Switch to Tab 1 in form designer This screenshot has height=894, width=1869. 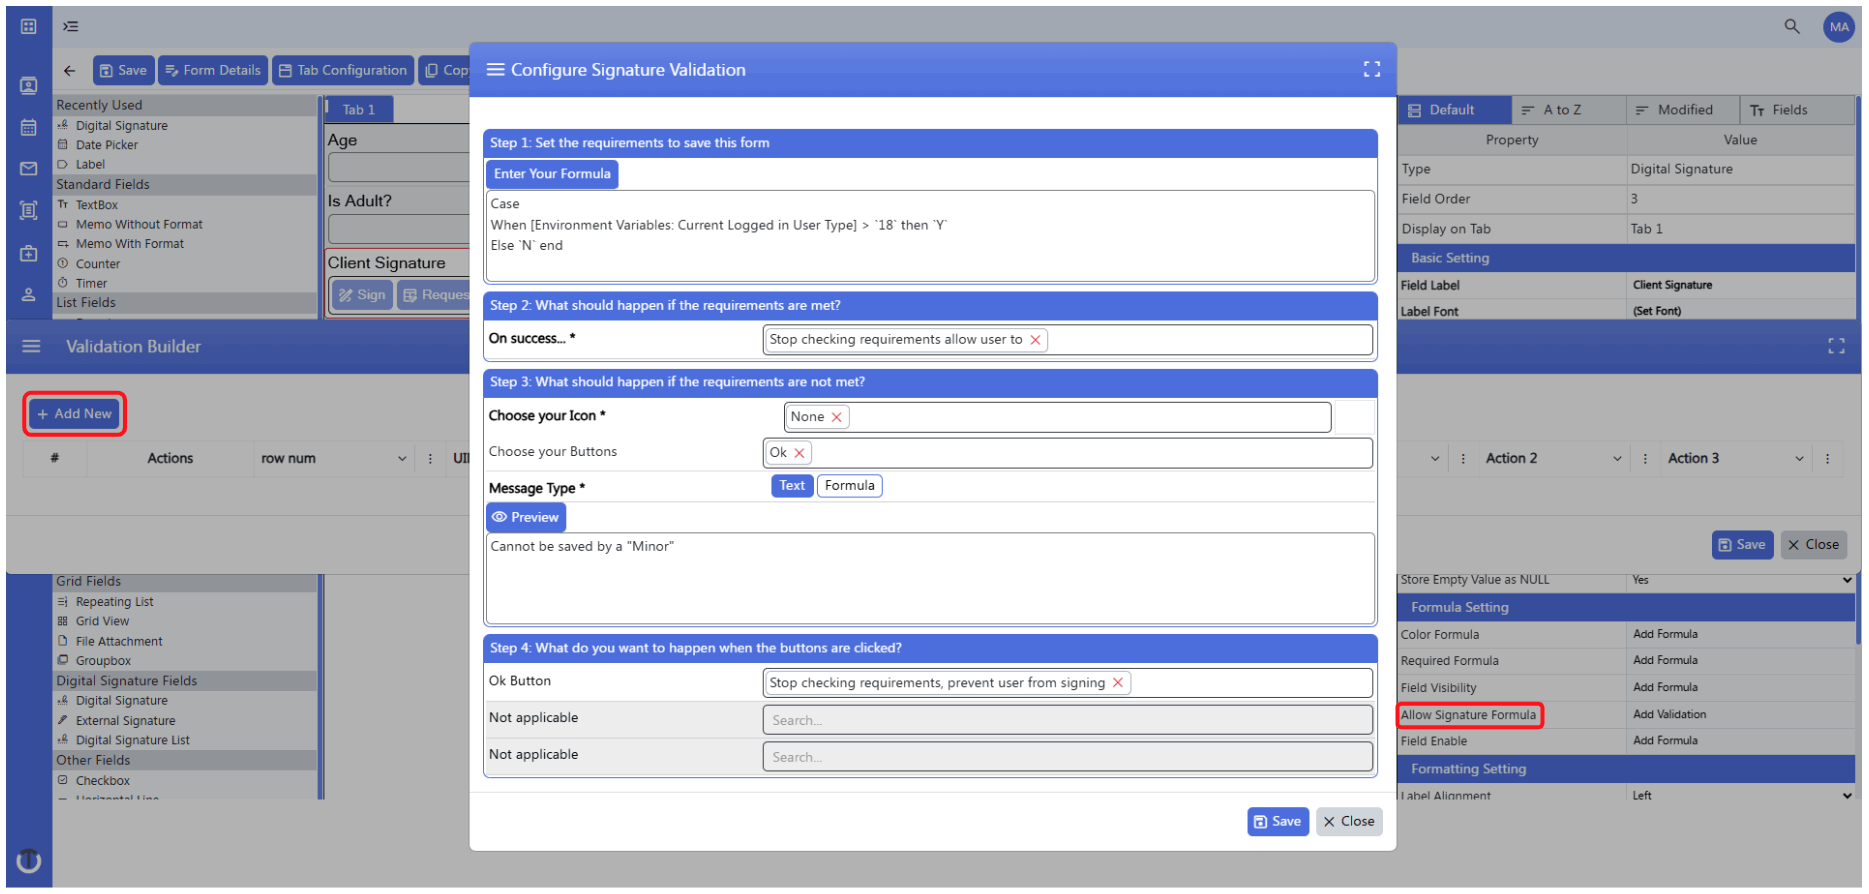click(x=359, y=110)
